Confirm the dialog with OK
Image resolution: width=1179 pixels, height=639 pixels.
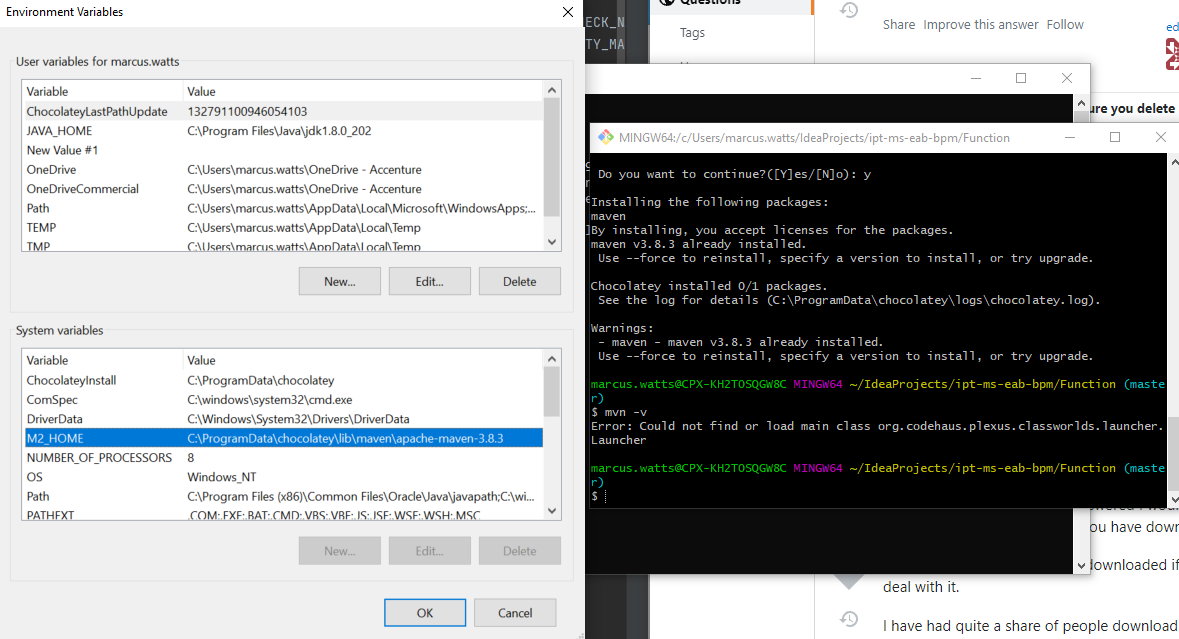(x=425, y=613)
